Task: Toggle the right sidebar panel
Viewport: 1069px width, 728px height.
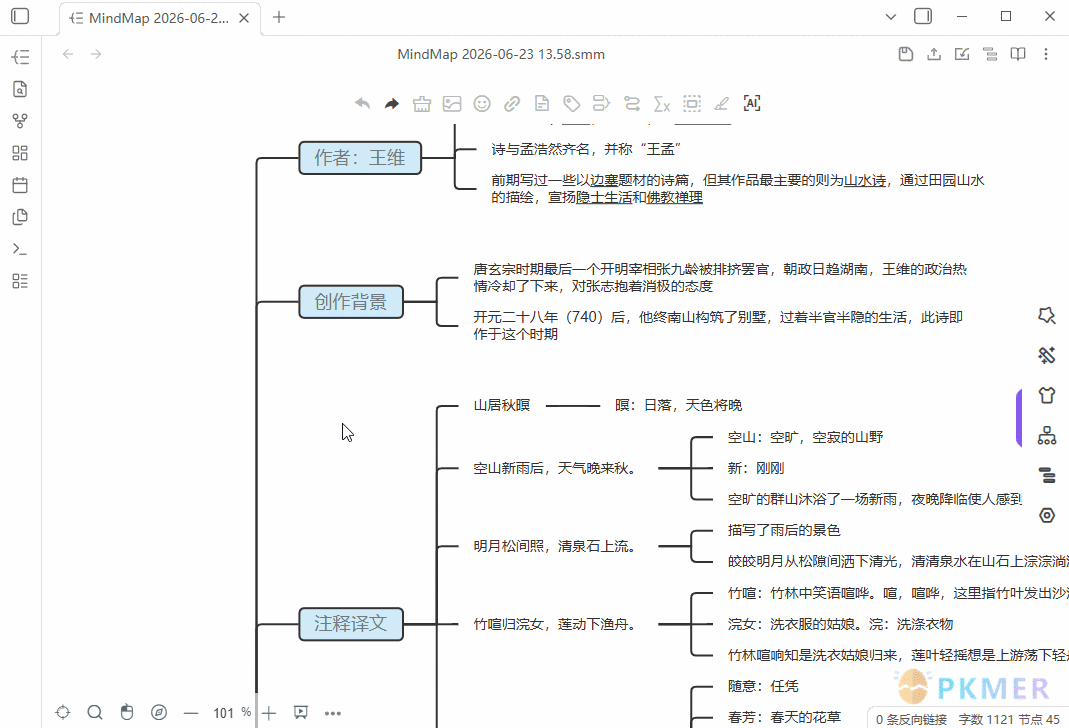Action: click(923, 16)
